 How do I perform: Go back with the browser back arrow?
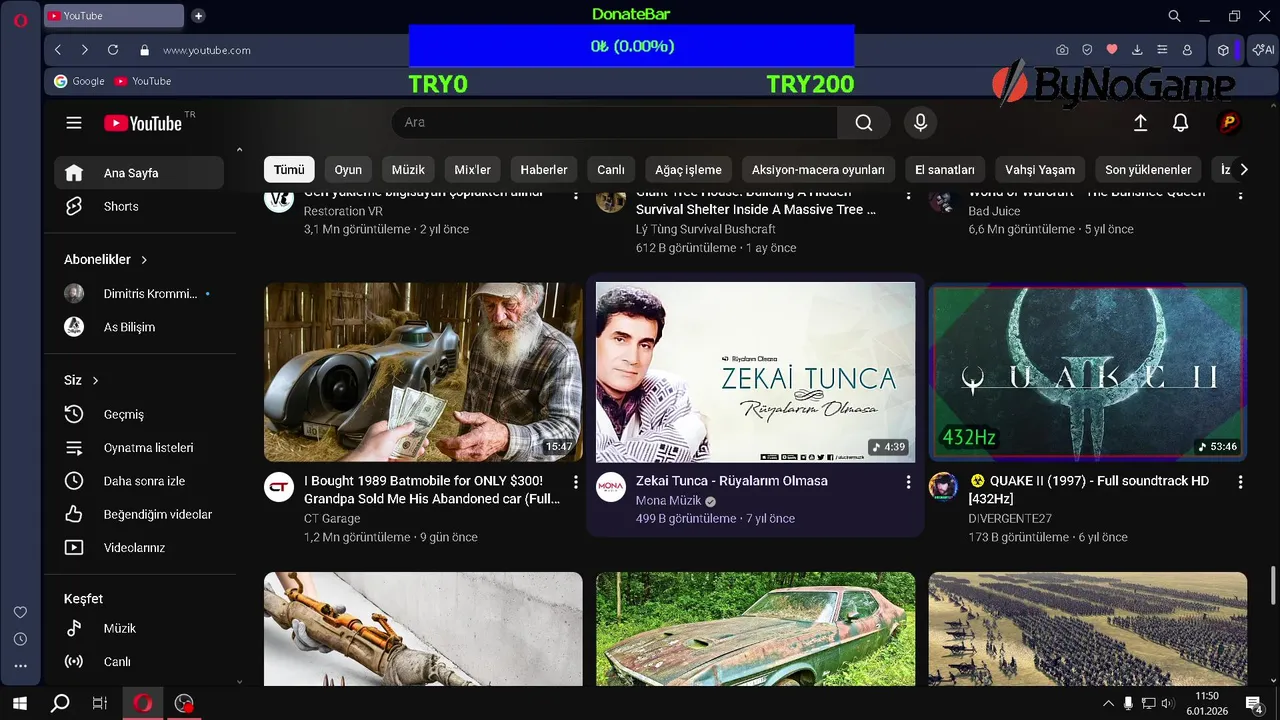(58, 50)
